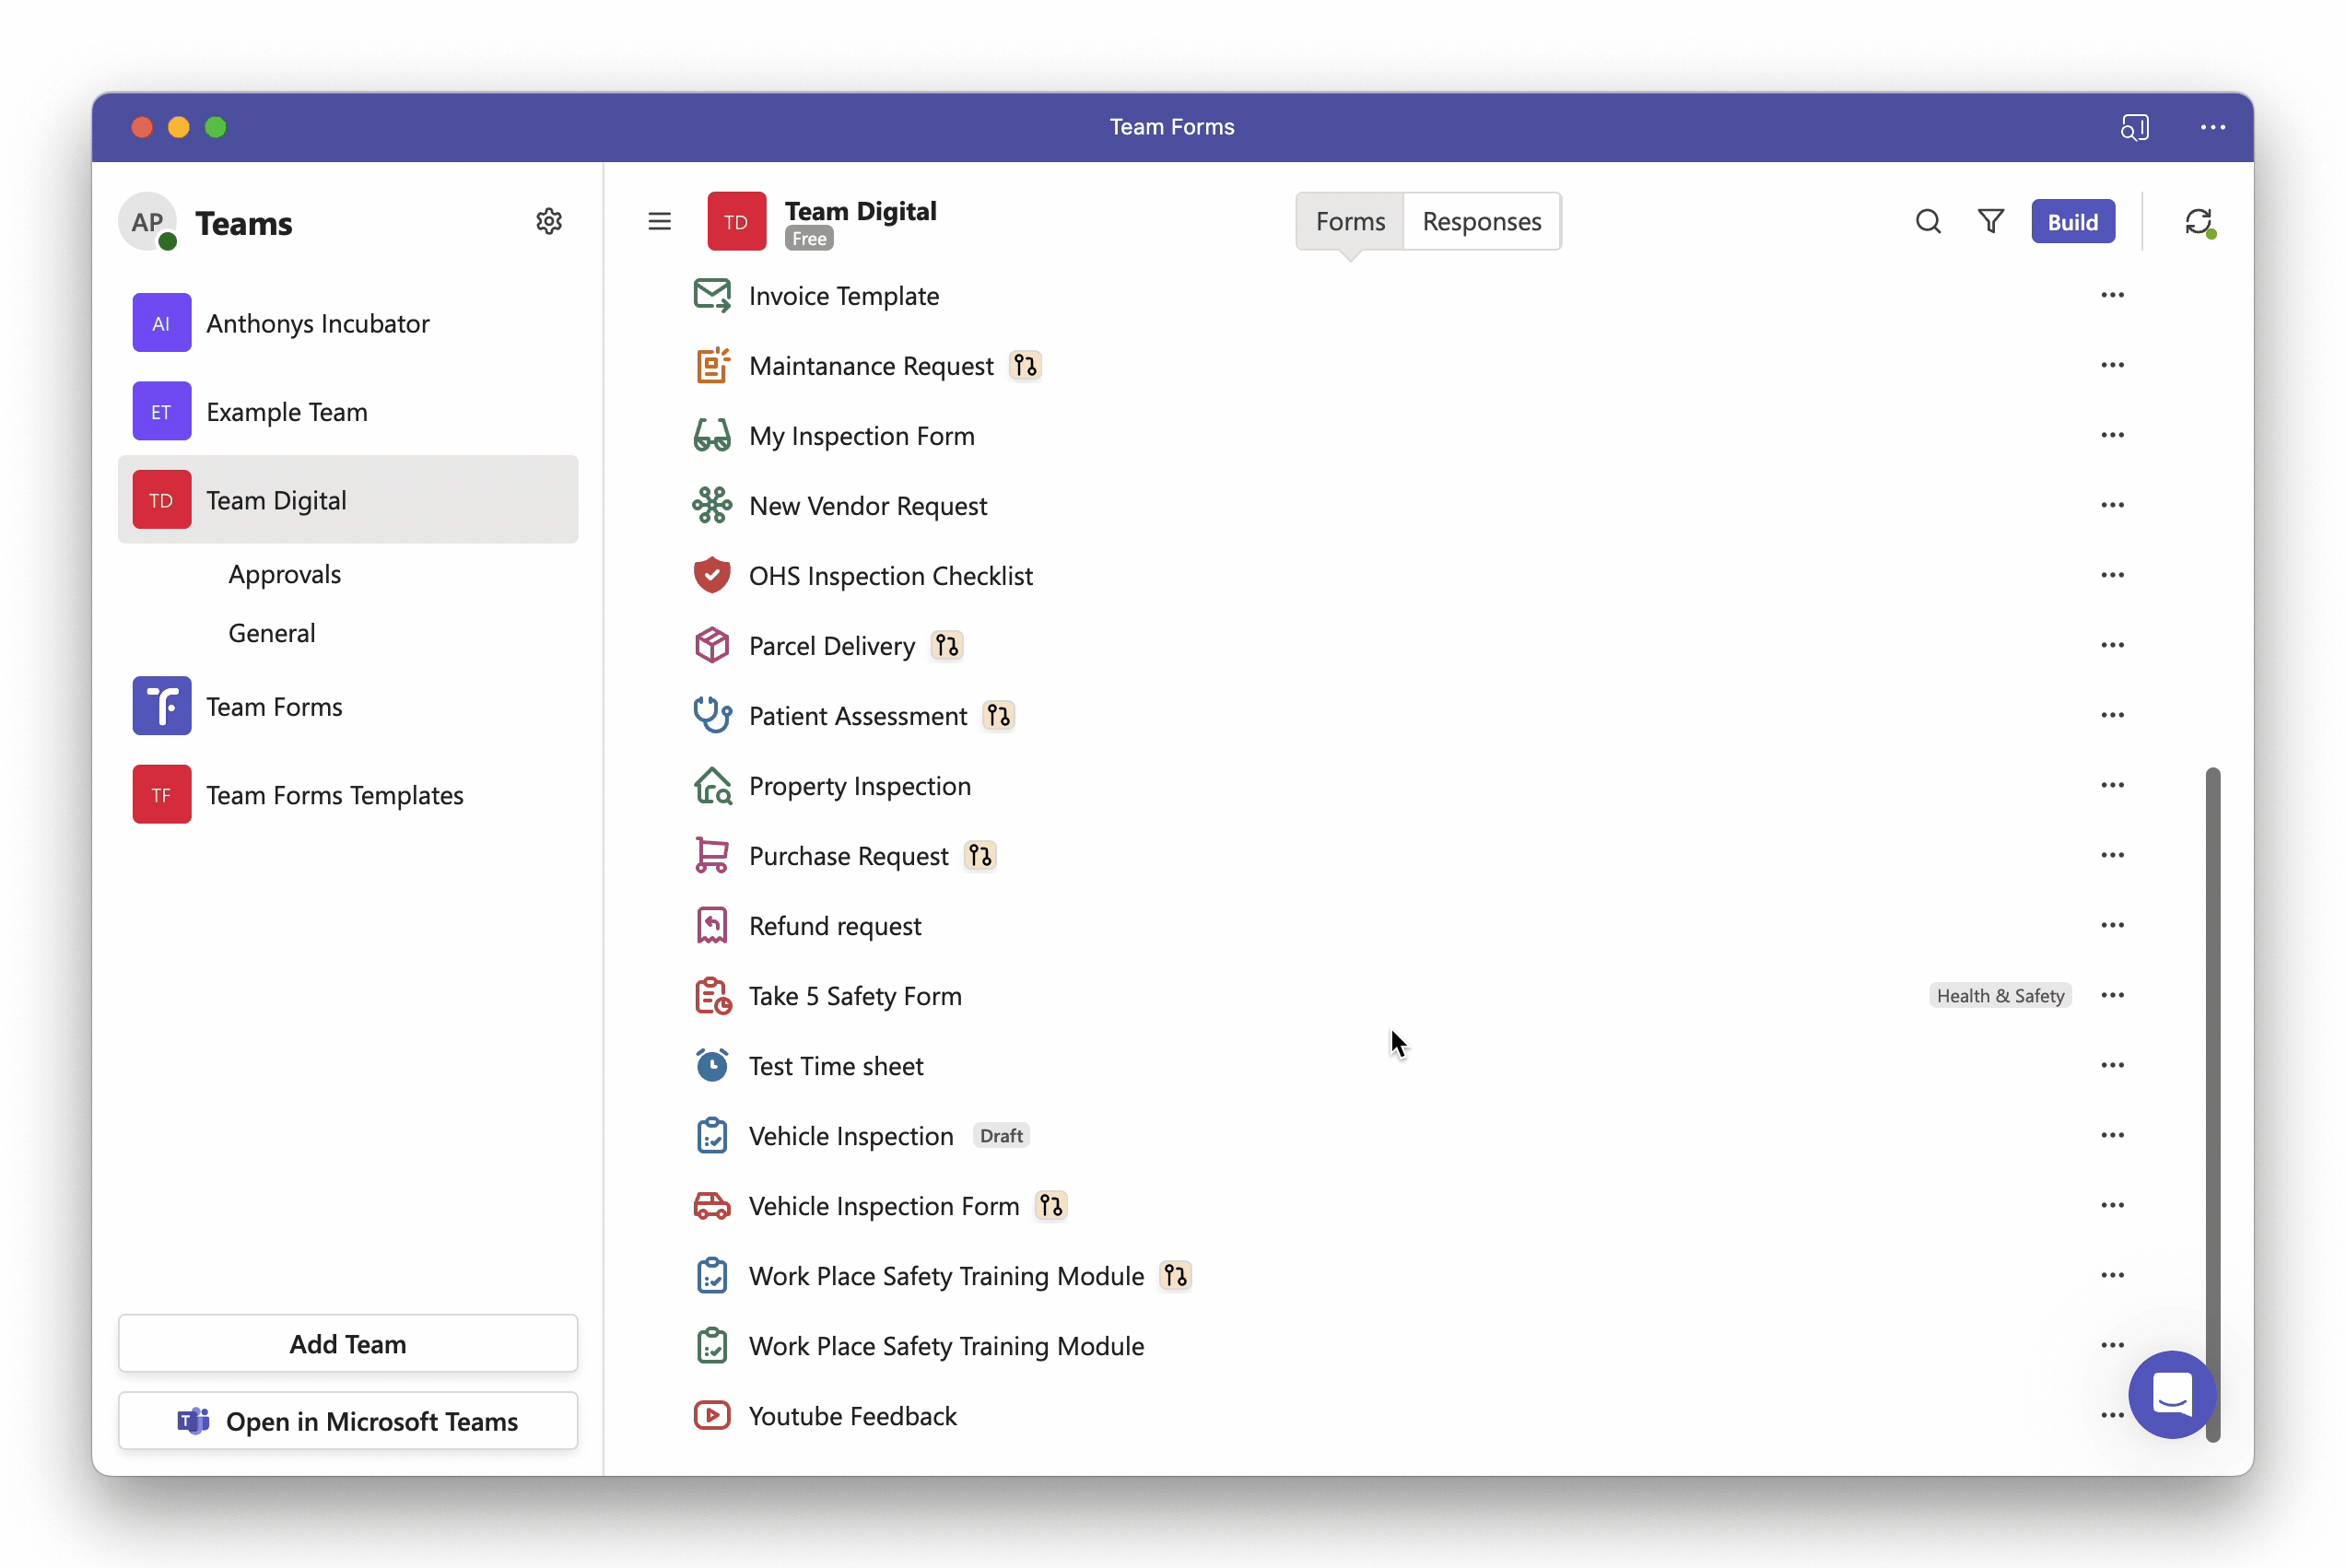Click the pop-out window icon in title bar

(x=2134, y=127)
